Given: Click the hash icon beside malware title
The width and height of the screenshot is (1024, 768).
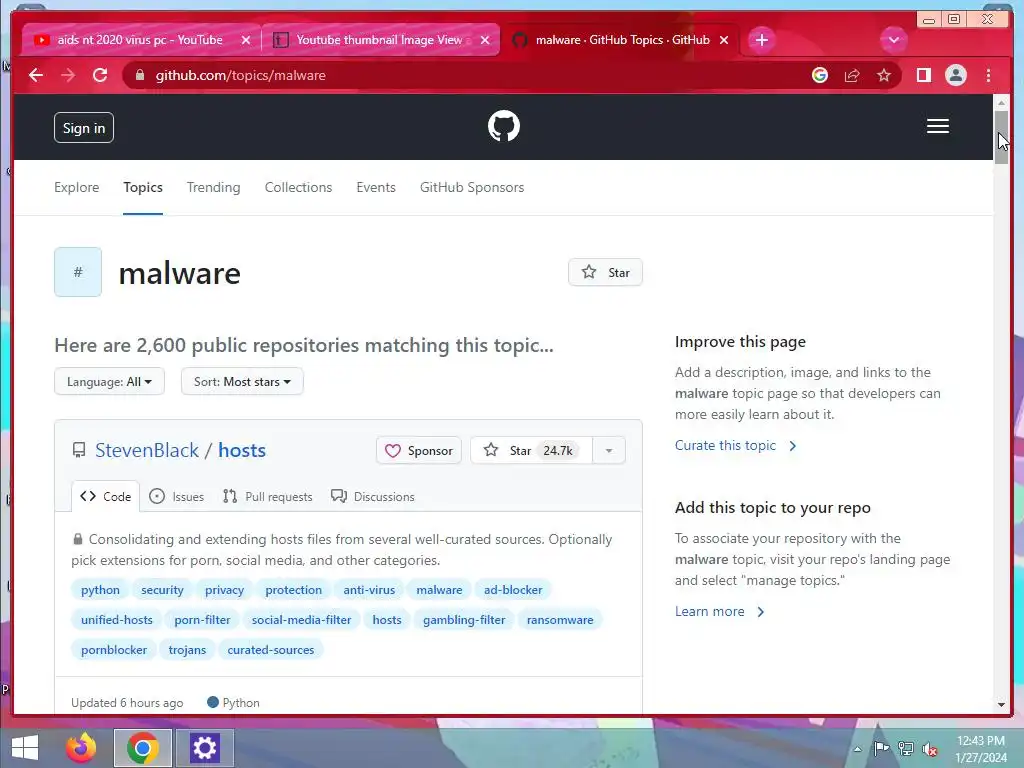Looking at the screenshot, I should pos(78,272).
